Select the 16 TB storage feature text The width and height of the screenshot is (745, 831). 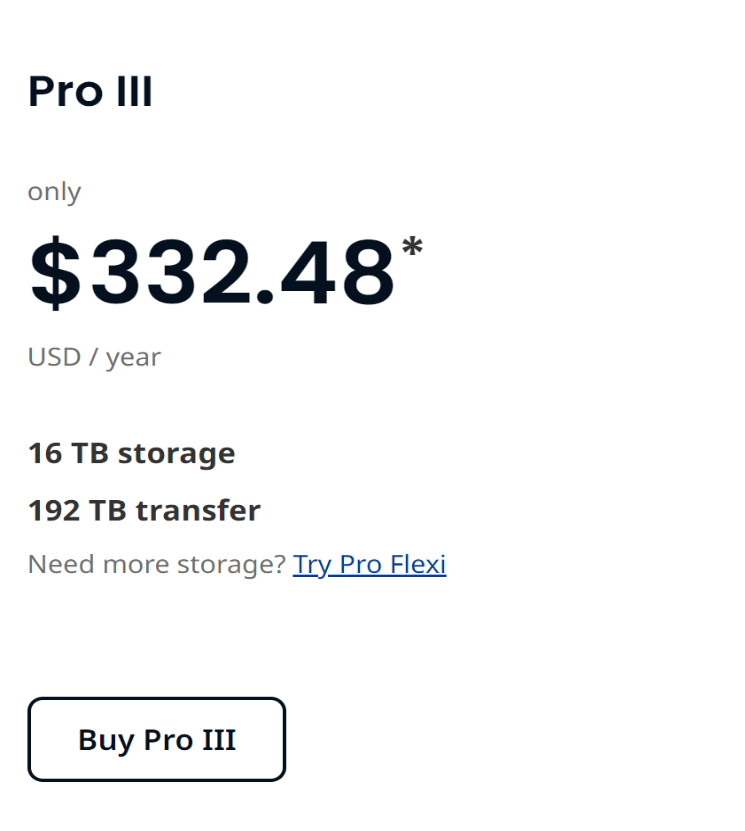[131, 454]
